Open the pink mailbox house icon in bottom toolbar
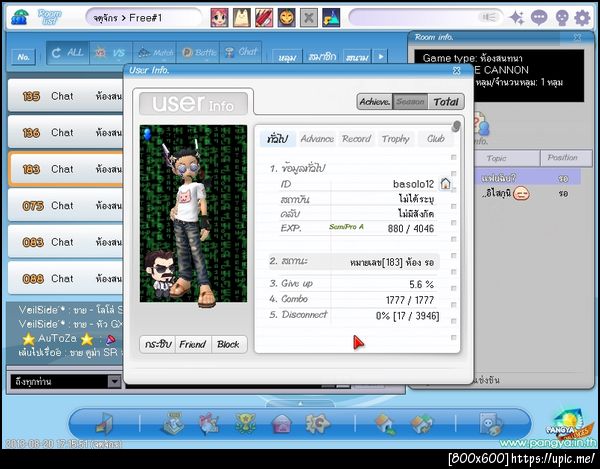Screen dimensions: 600x469 click(x=282, y=424)
